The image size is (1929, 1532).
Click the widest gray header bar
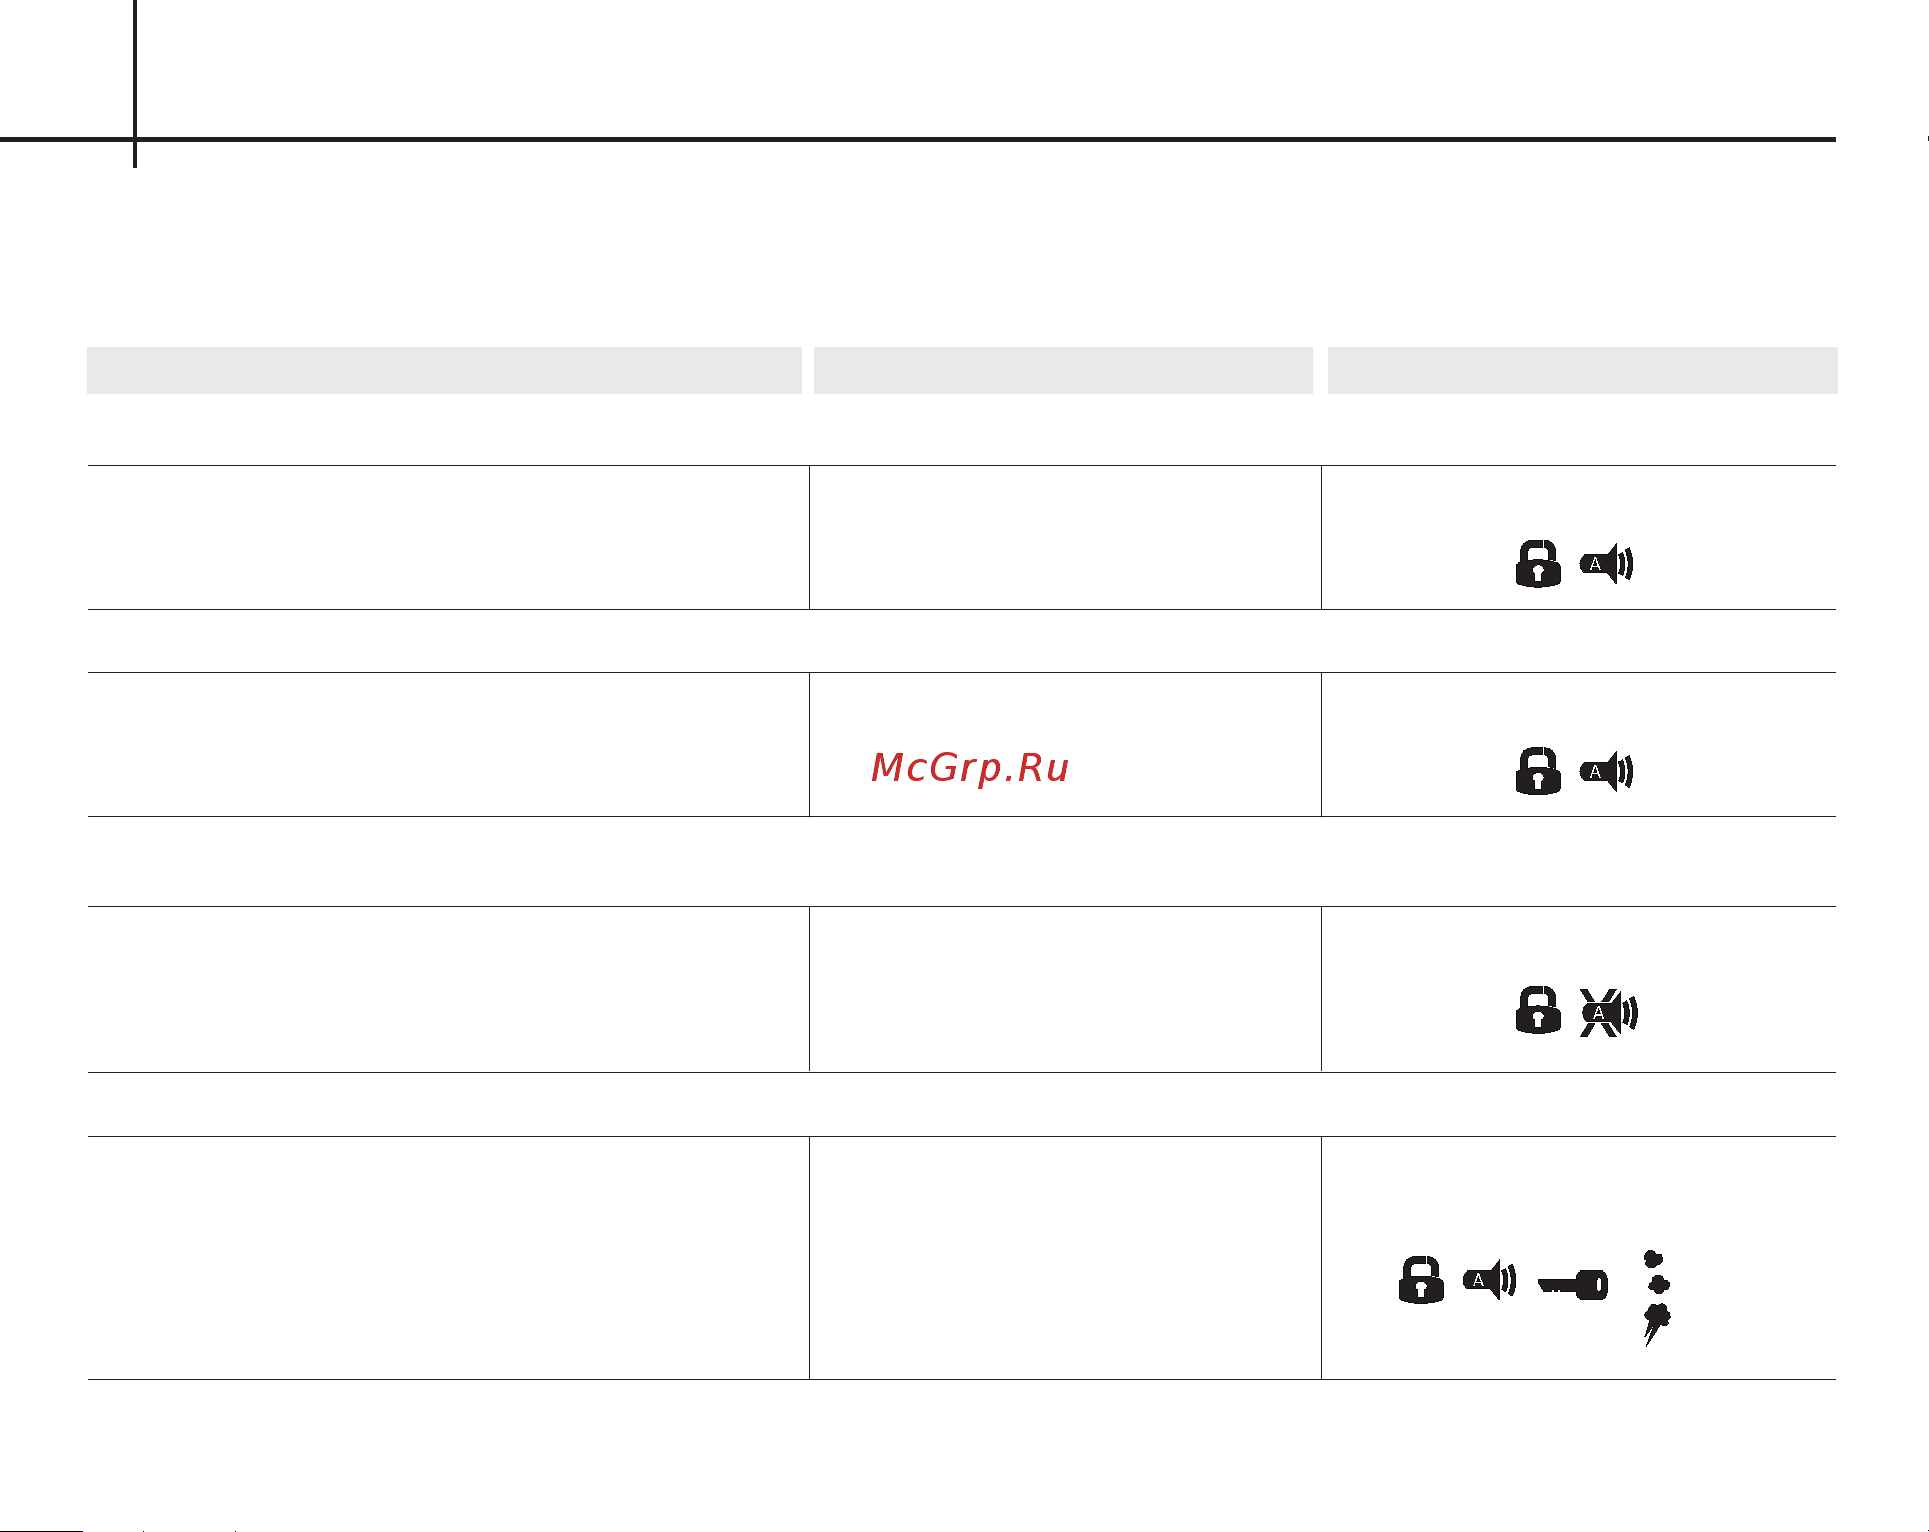pos(444,370)
